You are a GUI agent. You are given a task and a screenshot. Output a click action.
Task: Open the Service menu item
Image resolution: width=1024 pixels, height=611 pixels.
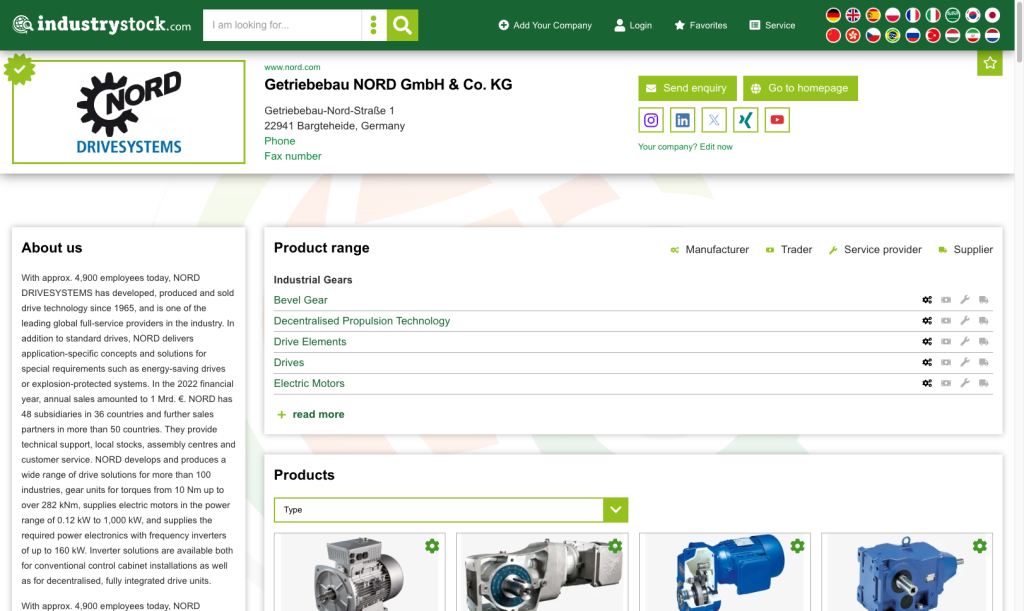pos(772,25)
